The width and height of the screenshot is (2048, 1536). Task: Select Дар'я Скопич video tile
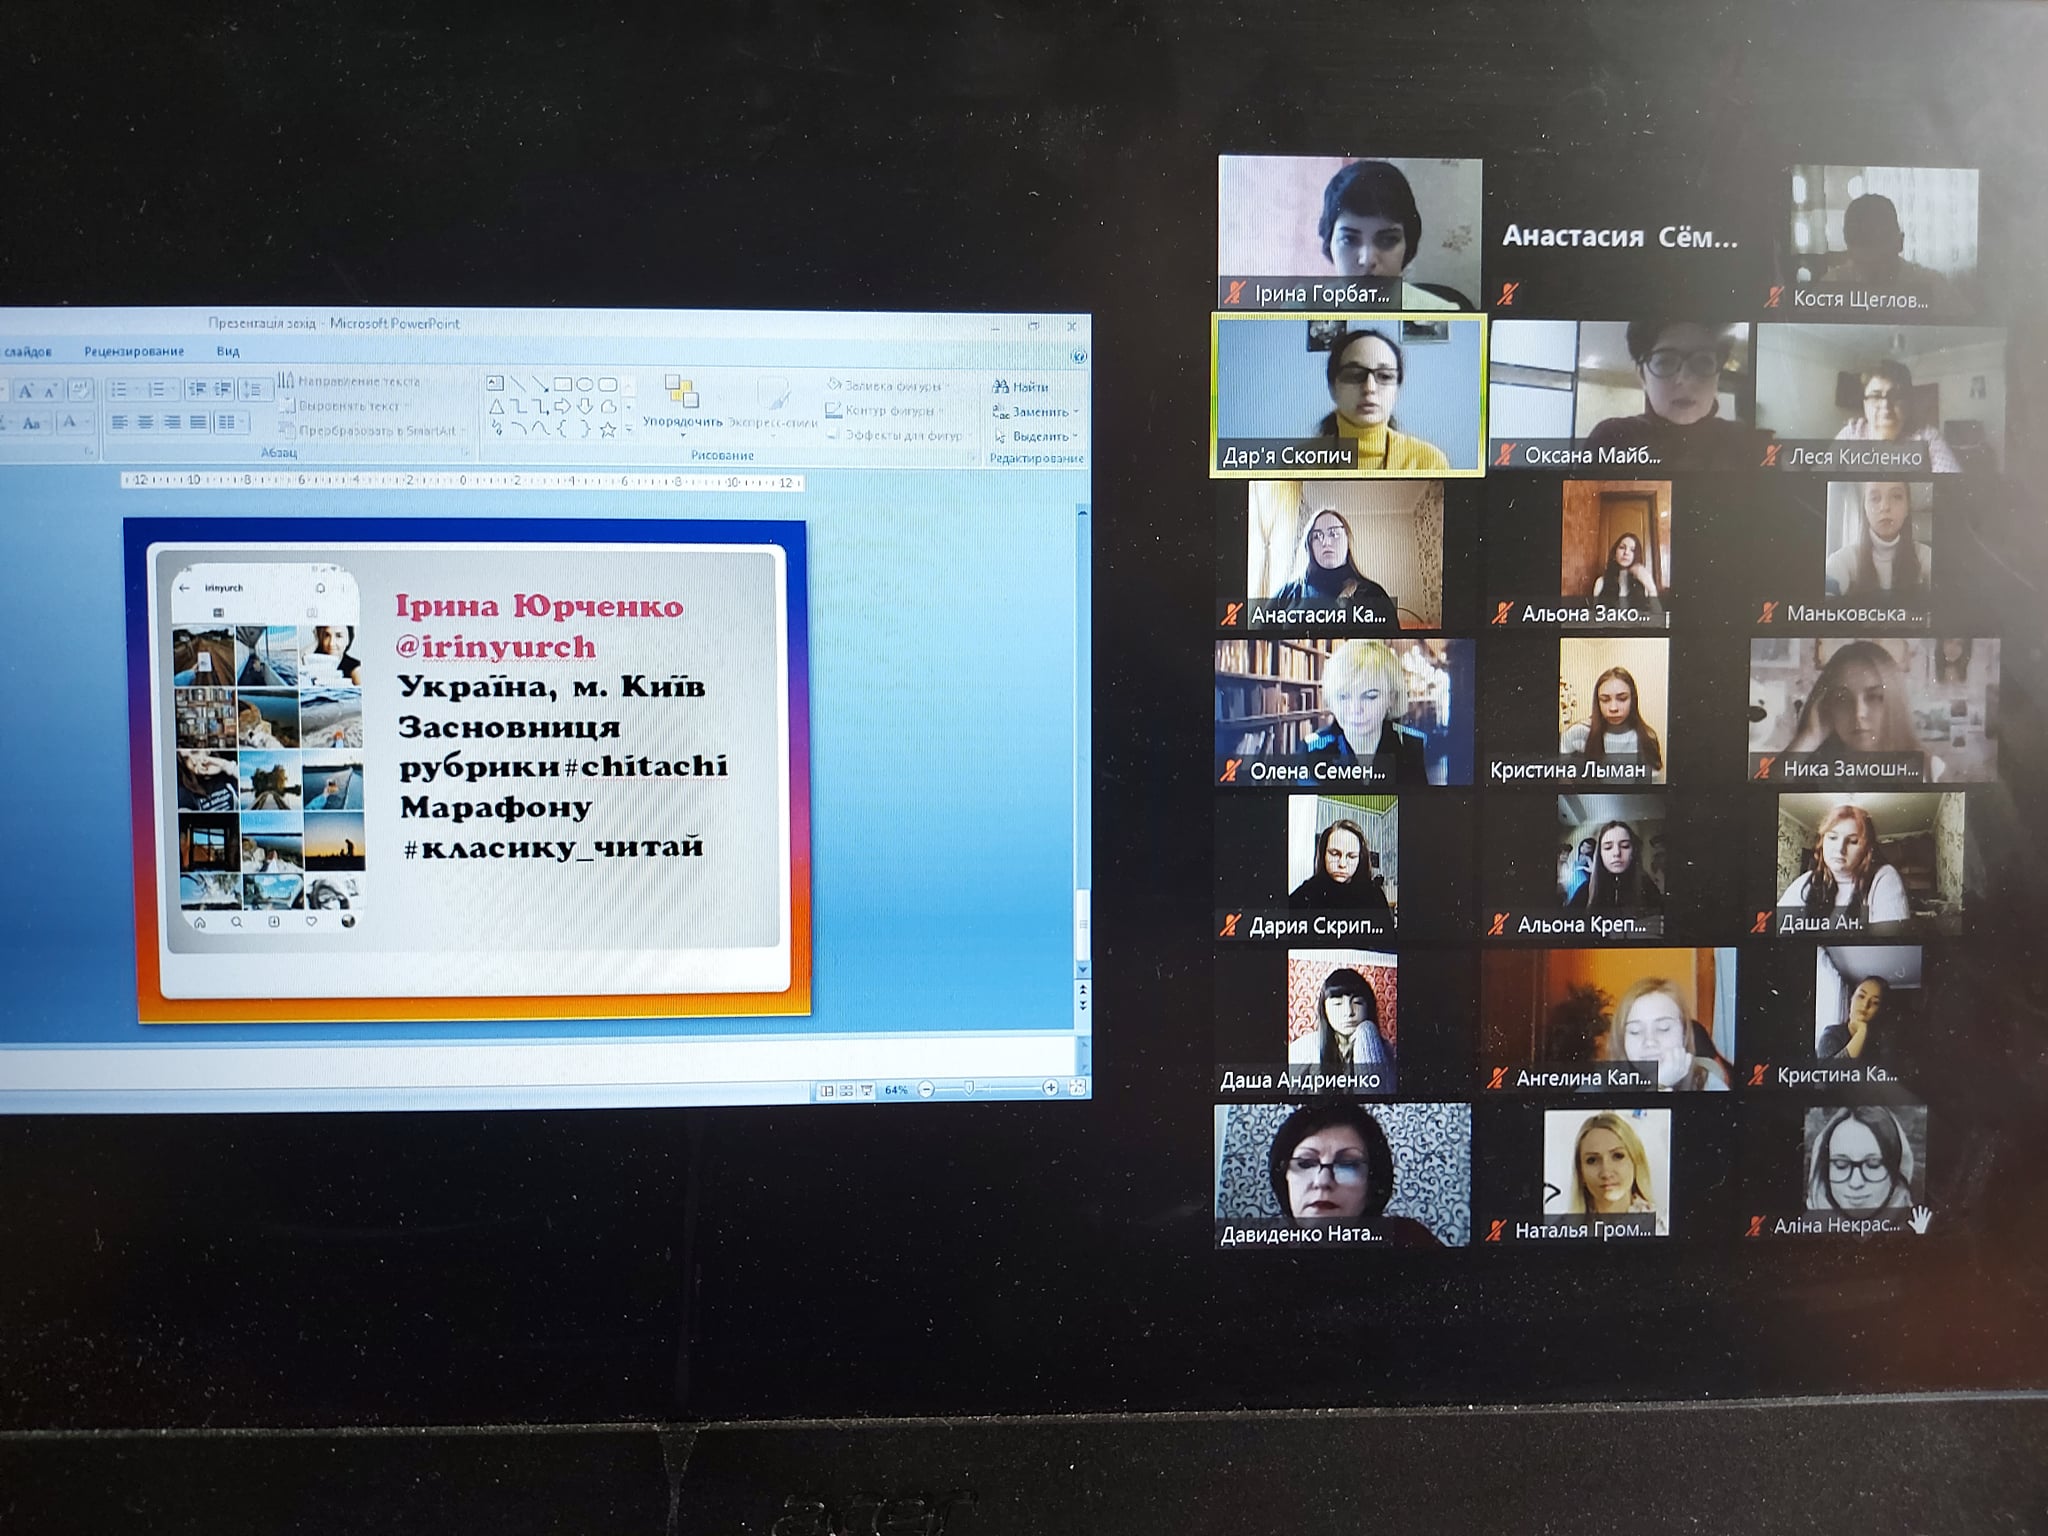tap(1348, 394)
